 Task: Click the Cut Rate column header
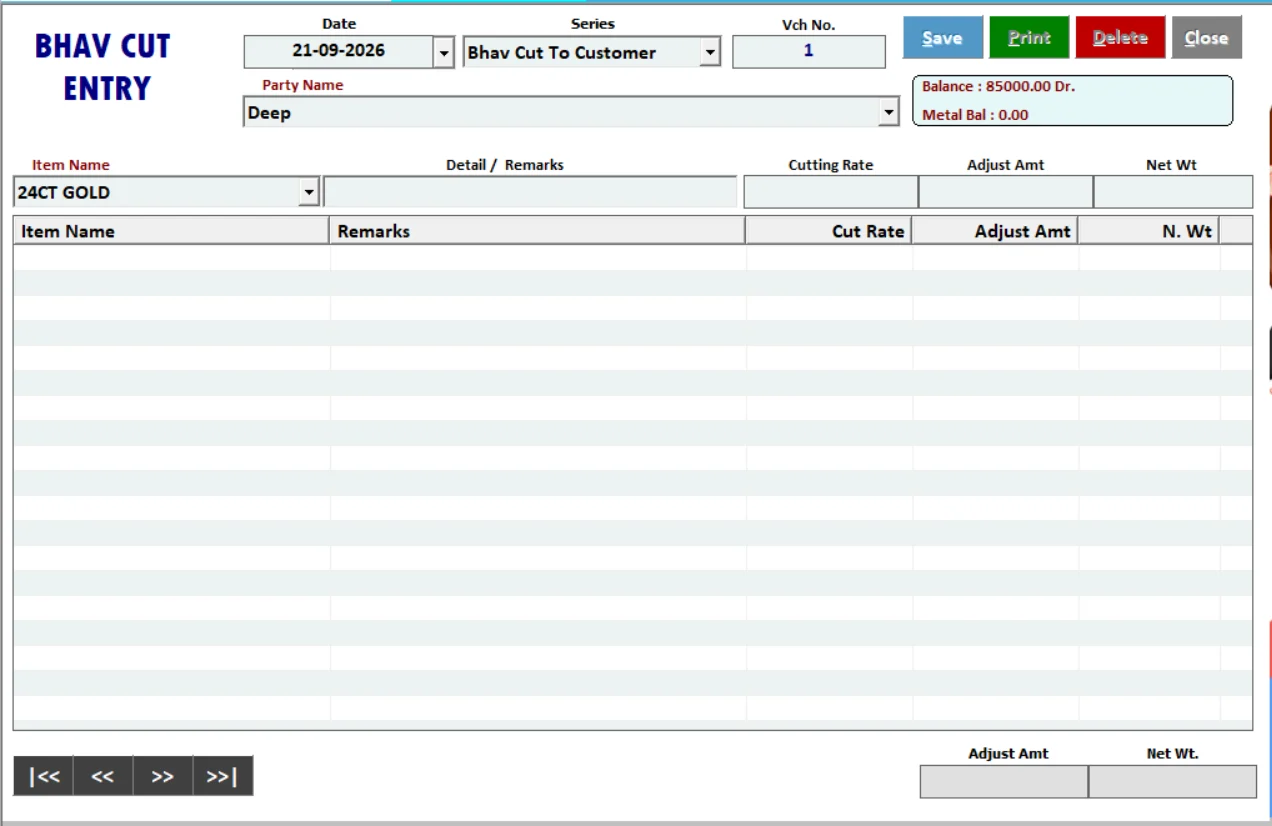(x=829, y=231)
